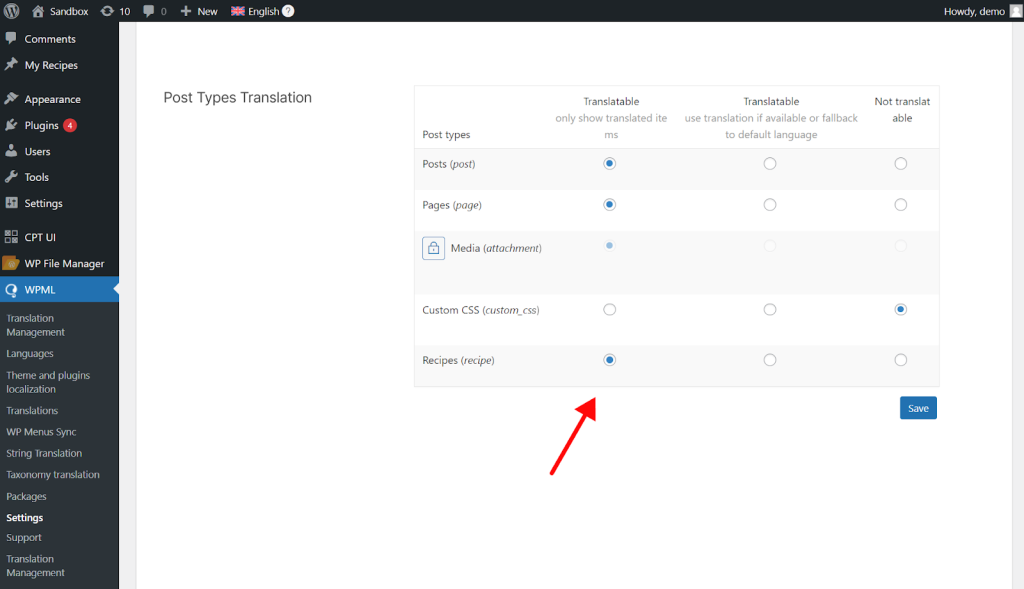1024x589 pixels.
Task: Select only show translated items for Pages
Action: click(609, 204)
